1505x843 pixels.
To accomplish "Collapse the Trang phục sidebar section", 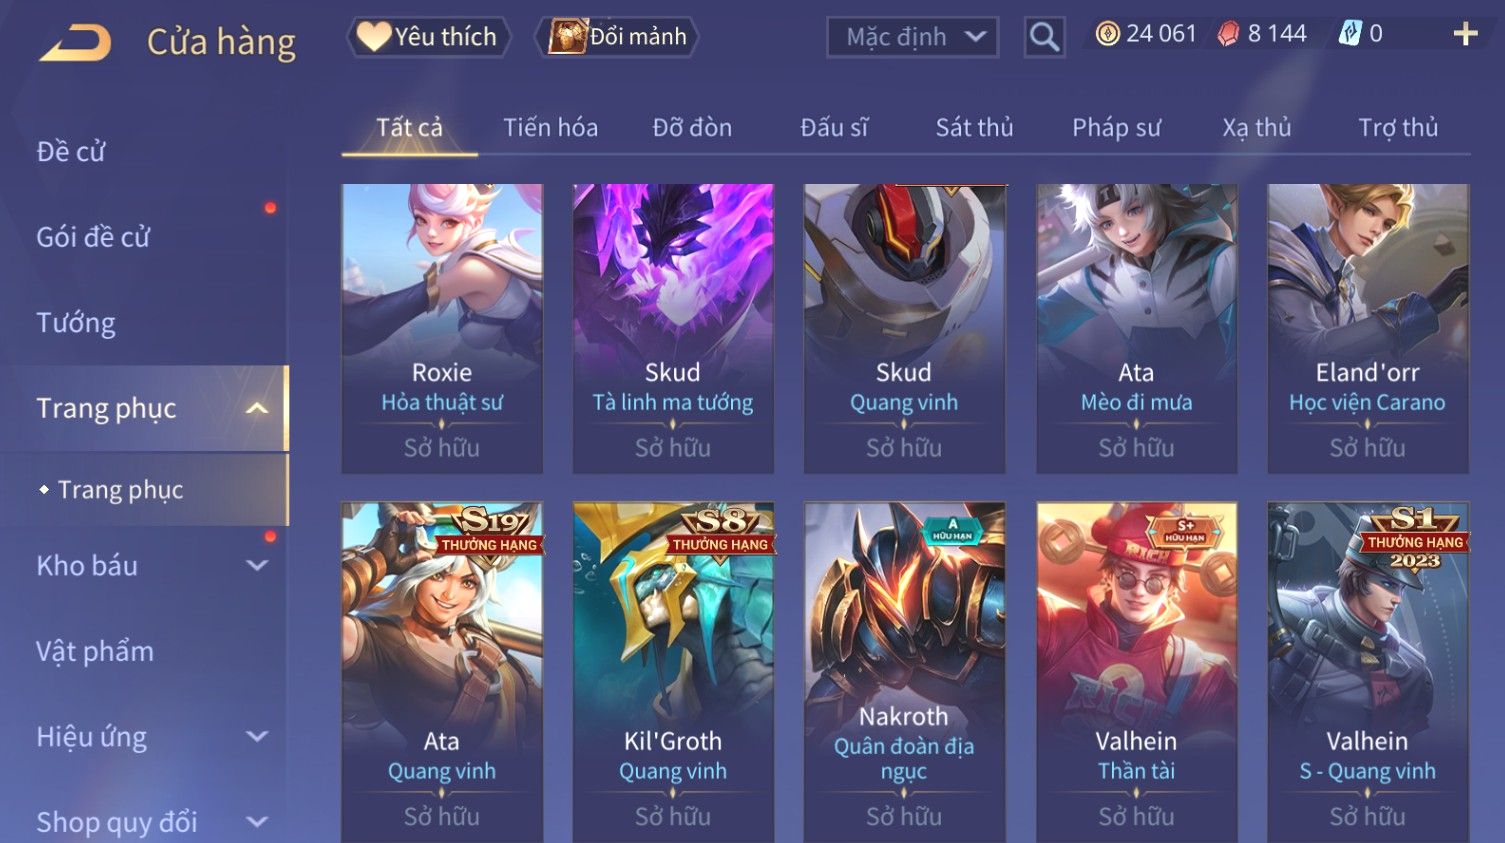I will tap(257, 408).
